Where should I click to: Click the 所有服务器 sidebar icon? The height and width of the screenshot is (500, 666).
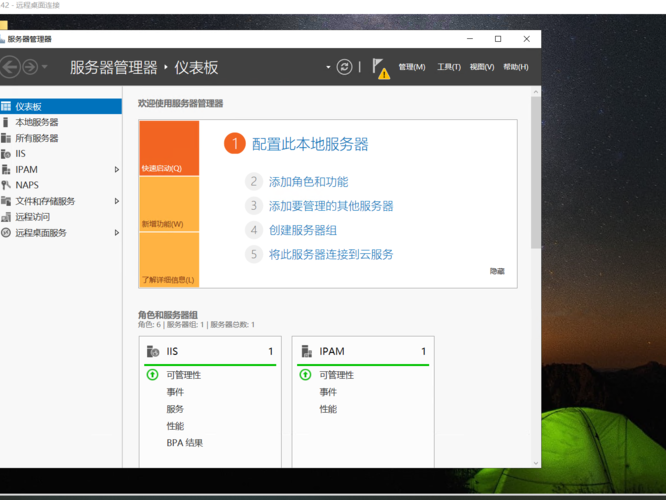(x=6, y=138)
